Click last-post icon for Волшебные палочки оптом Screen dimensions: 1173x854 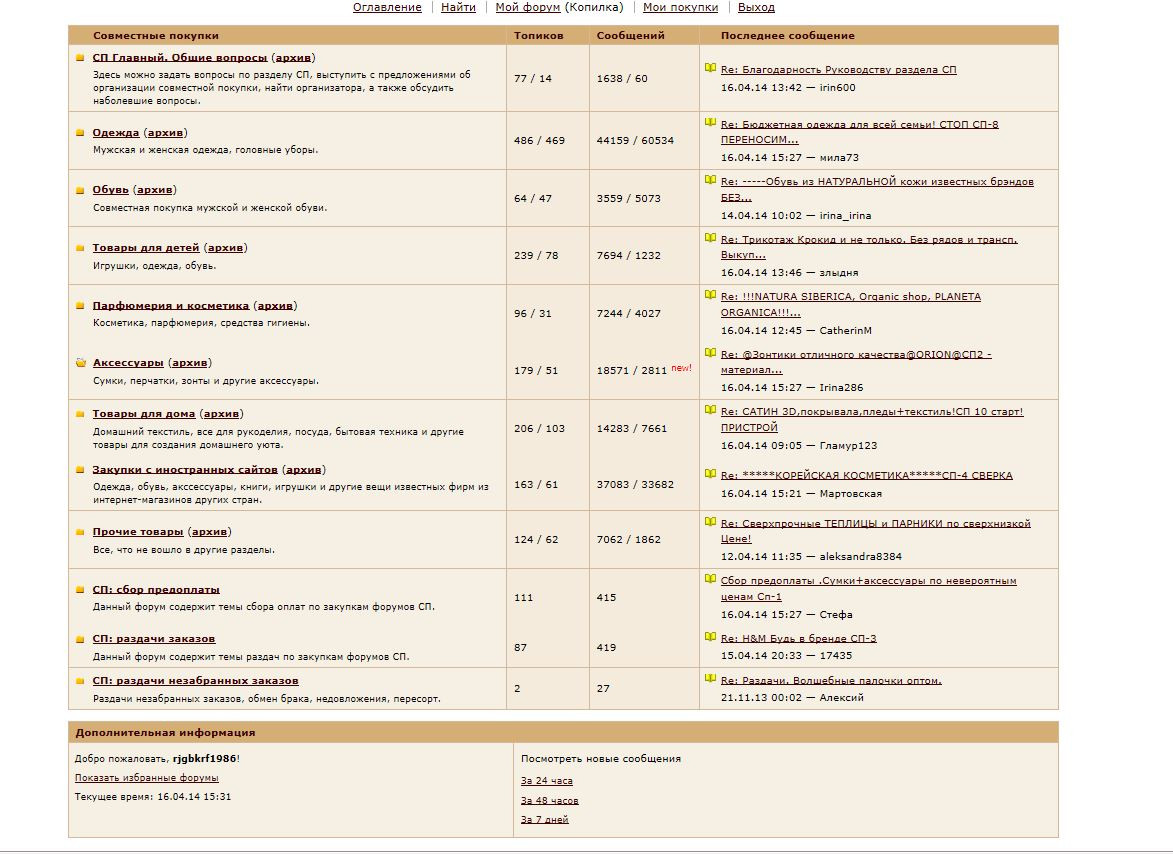[x=710, y=679]
